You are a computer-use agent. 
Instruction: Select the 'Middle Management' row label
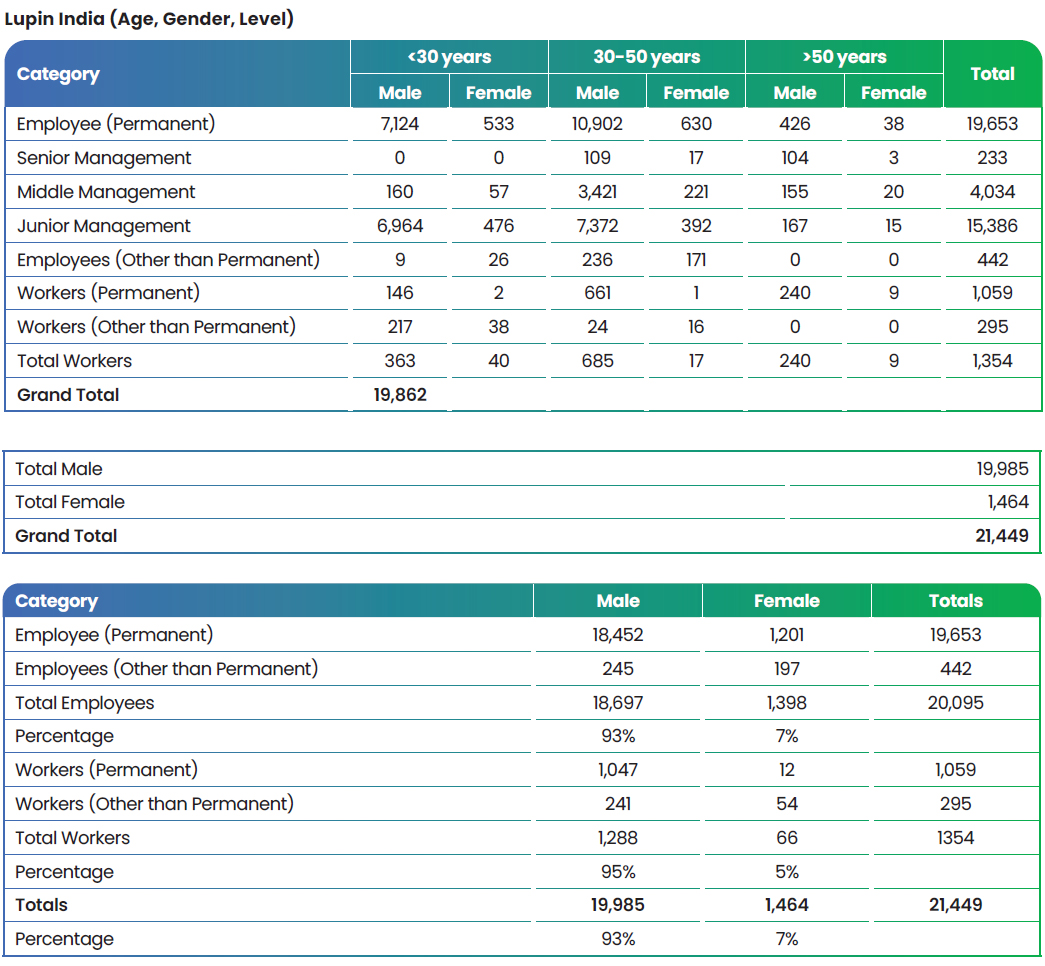106,192
